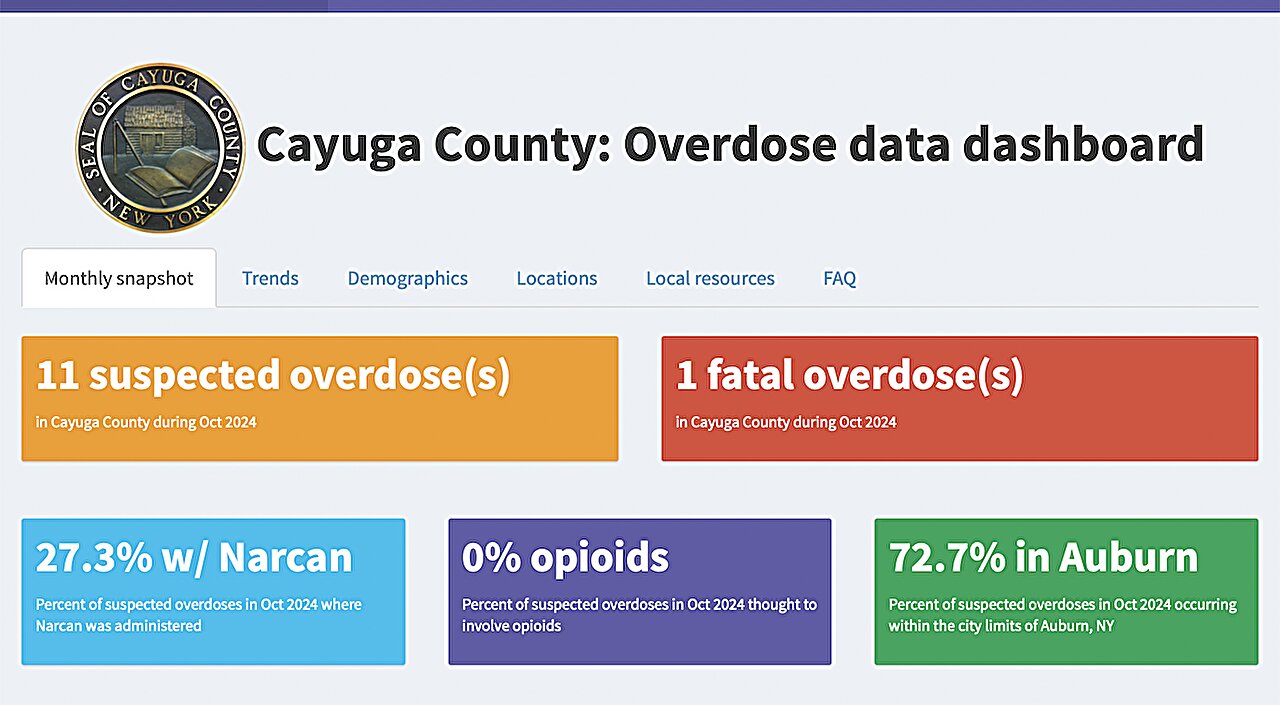Click the '11 suspected overdose(s)' heading

point(273,375)
